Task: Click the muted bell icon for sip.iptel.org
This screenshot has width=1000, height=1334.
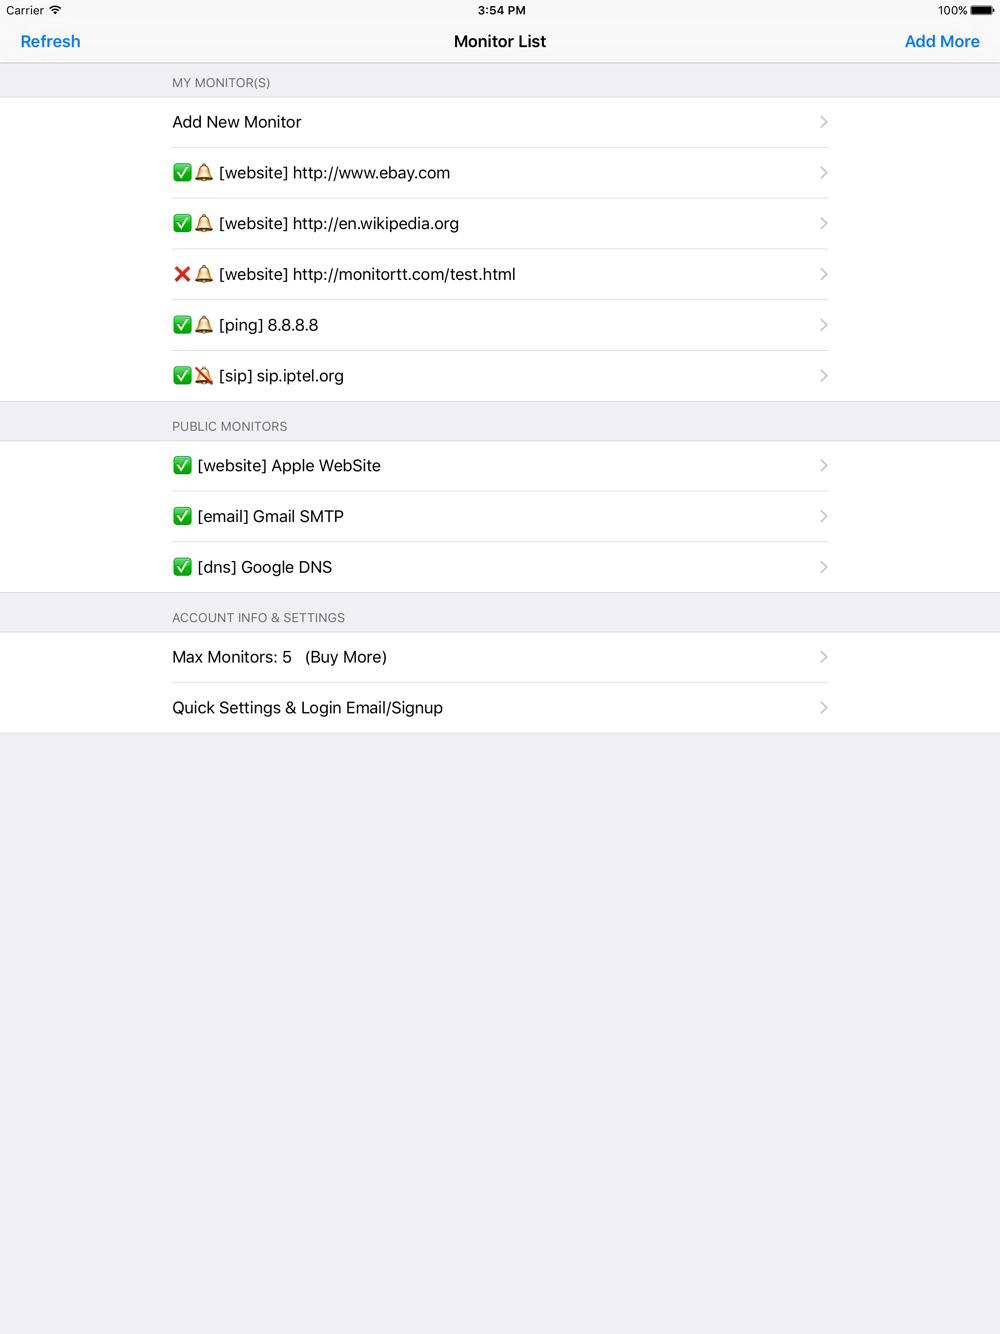Action: point(204,376)
